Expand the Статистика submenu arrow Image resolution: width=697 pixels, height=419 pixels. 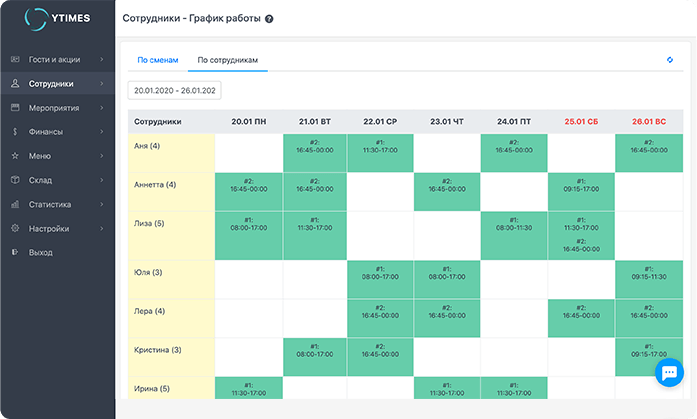coord(102,204)
